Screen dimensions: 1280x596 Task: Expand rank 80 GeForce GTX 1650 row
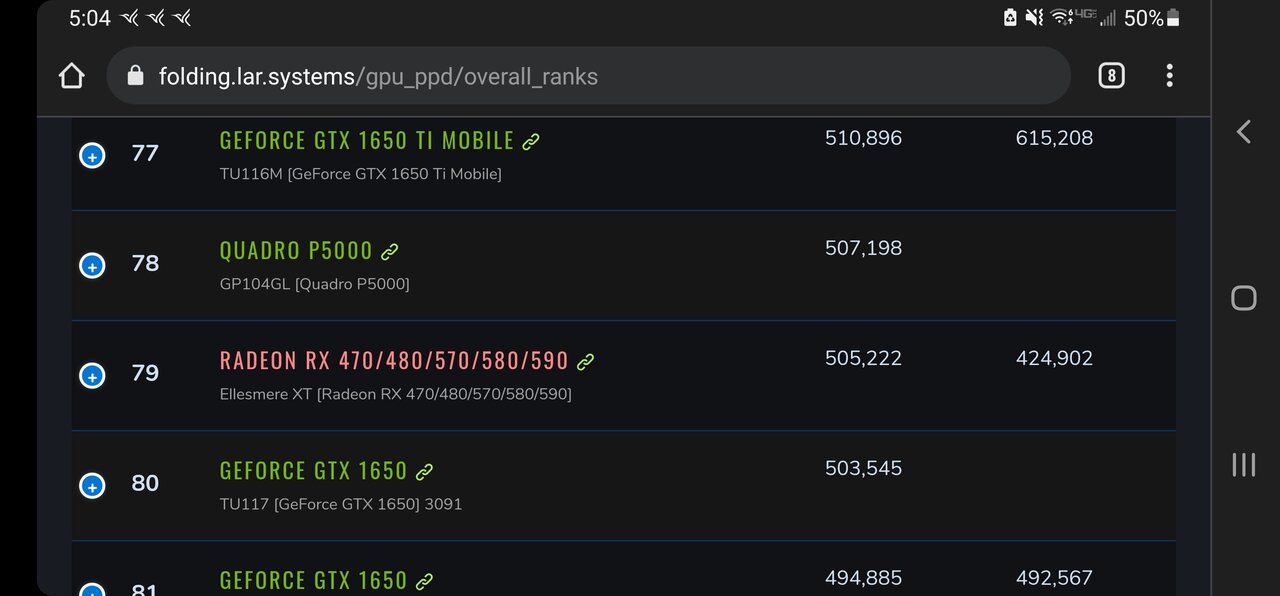click(x=92, y=485)
